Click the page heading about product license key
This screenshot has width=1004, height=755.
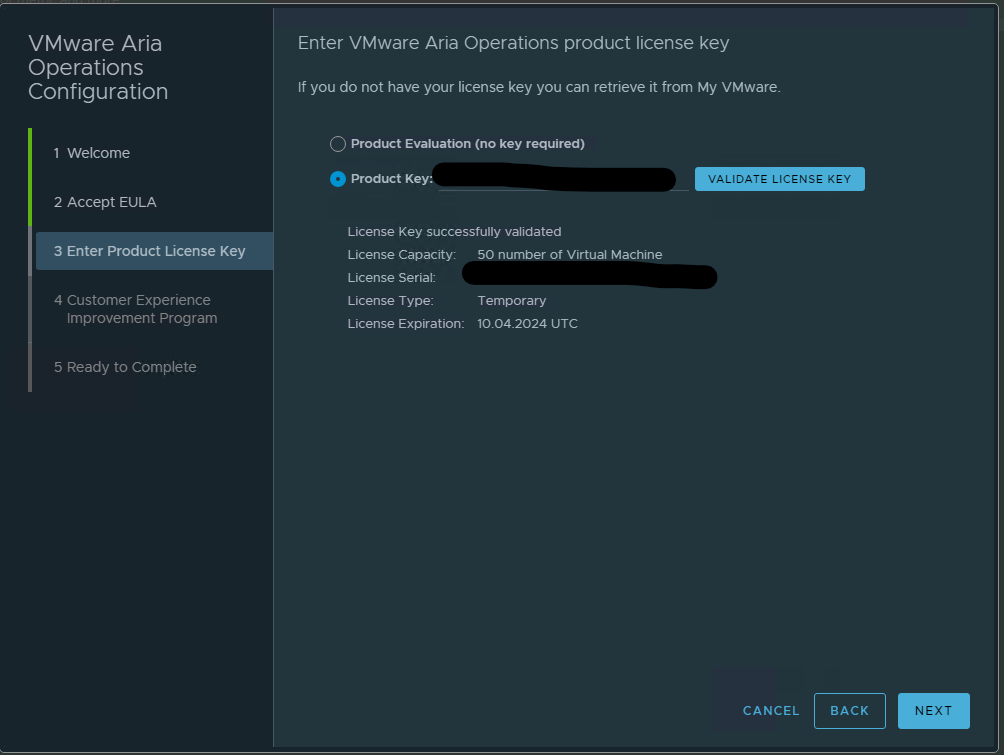513,43
